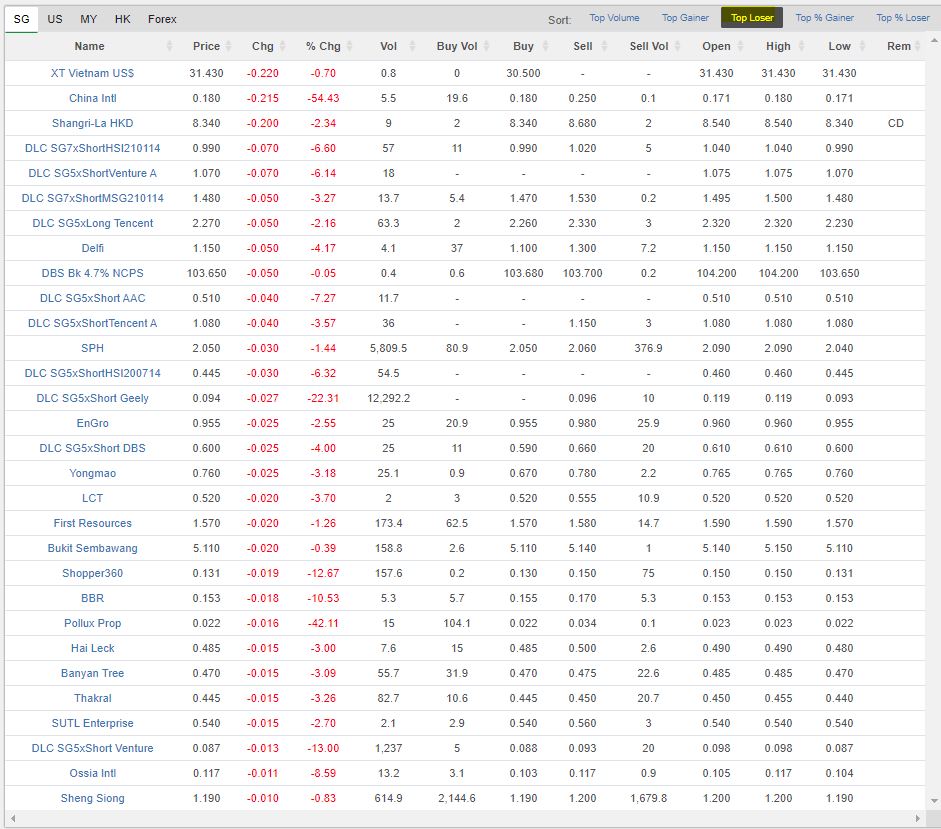Screen dimensions: 941x829
Task: Open DLC SG5xShort AAC link
Action: pyautogui.click(x=92, y=298)
